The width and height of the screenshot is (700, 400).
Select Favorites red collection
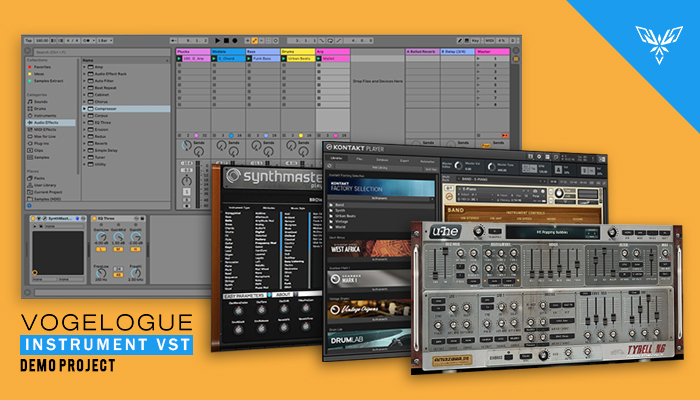40,67
